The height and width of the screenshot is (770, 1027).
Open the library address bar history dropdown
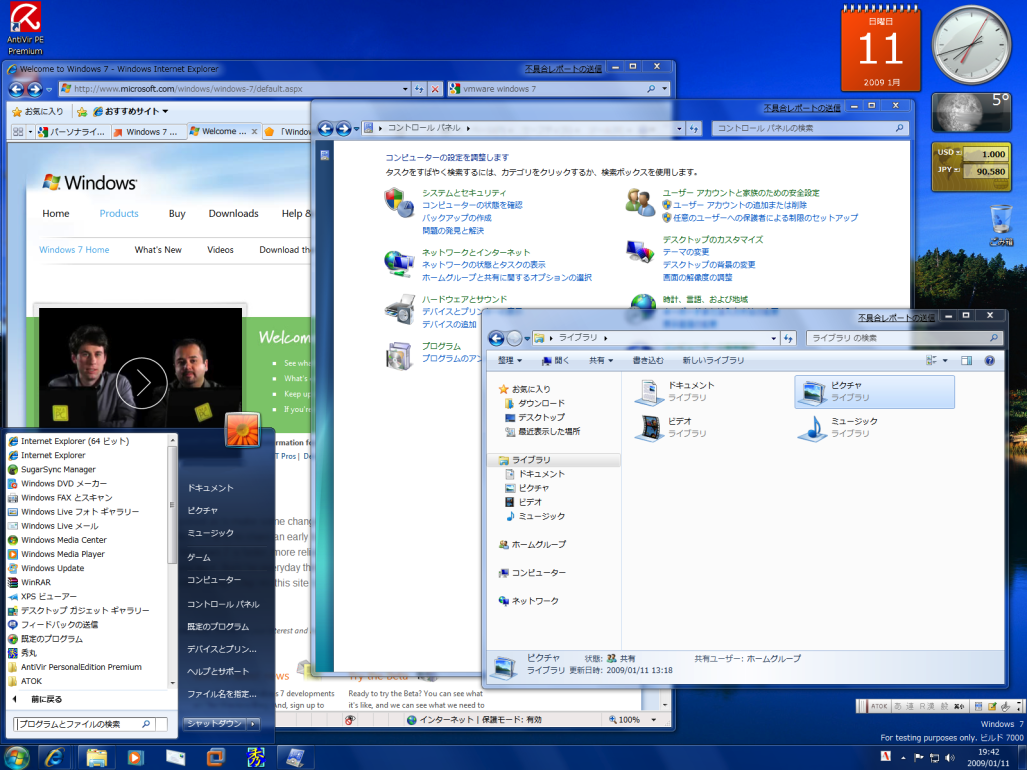pyautogui.click(x=774, y=339)
